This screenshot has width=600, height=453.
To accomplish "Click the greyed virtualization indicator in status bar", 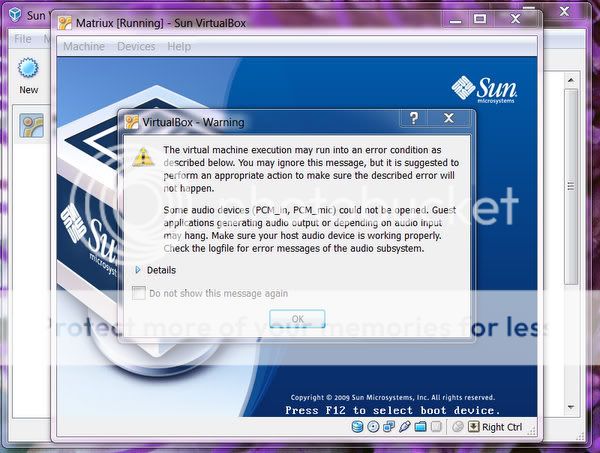I will tap(436, 427).
